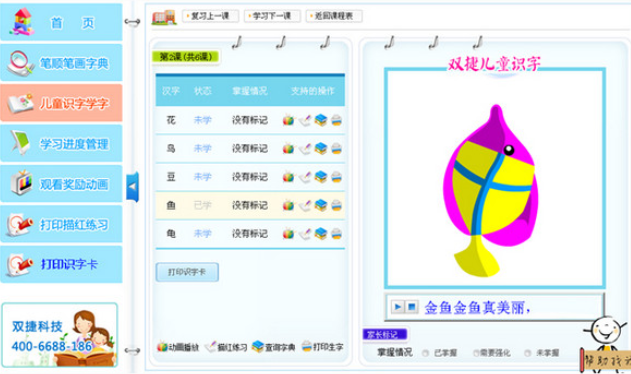Click 未学 status in 龟 row
The height and width of the screenshot is (374, 631).
[x=202, y=233]
